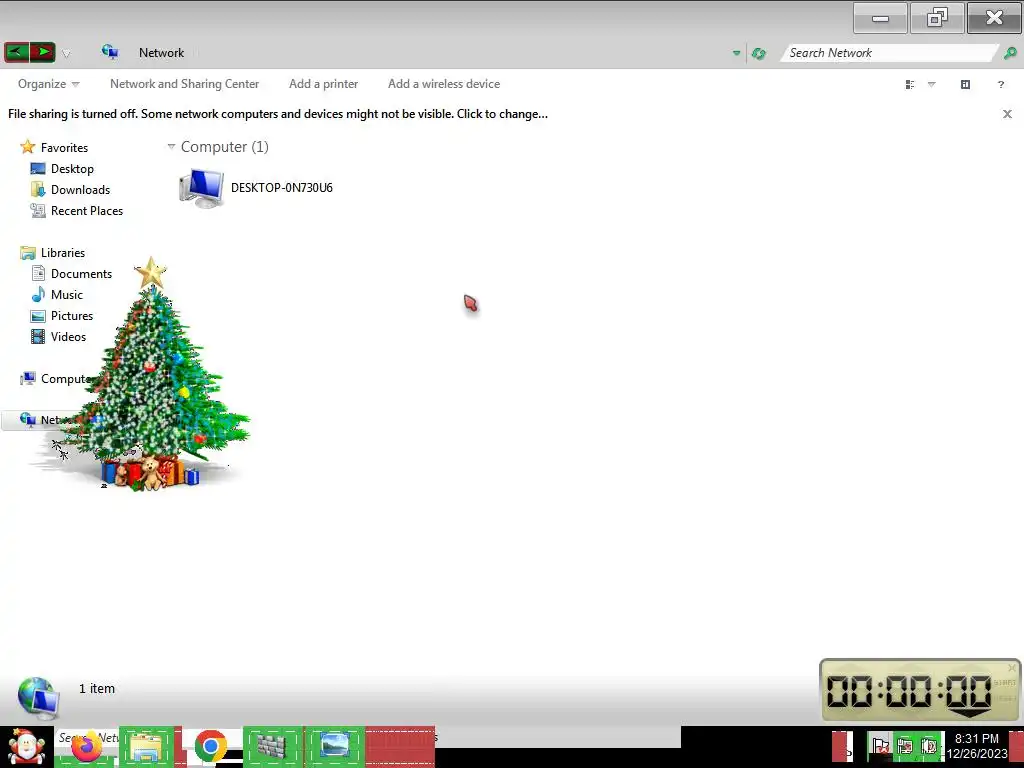Click Add a printer
1024x768 pixels.
click(323, 84)
